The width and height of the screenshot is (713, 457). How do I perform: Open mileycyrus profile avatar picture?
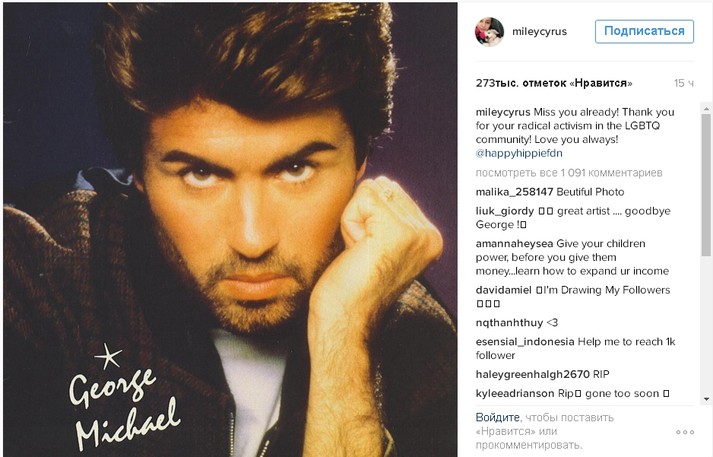click(489, 31)
